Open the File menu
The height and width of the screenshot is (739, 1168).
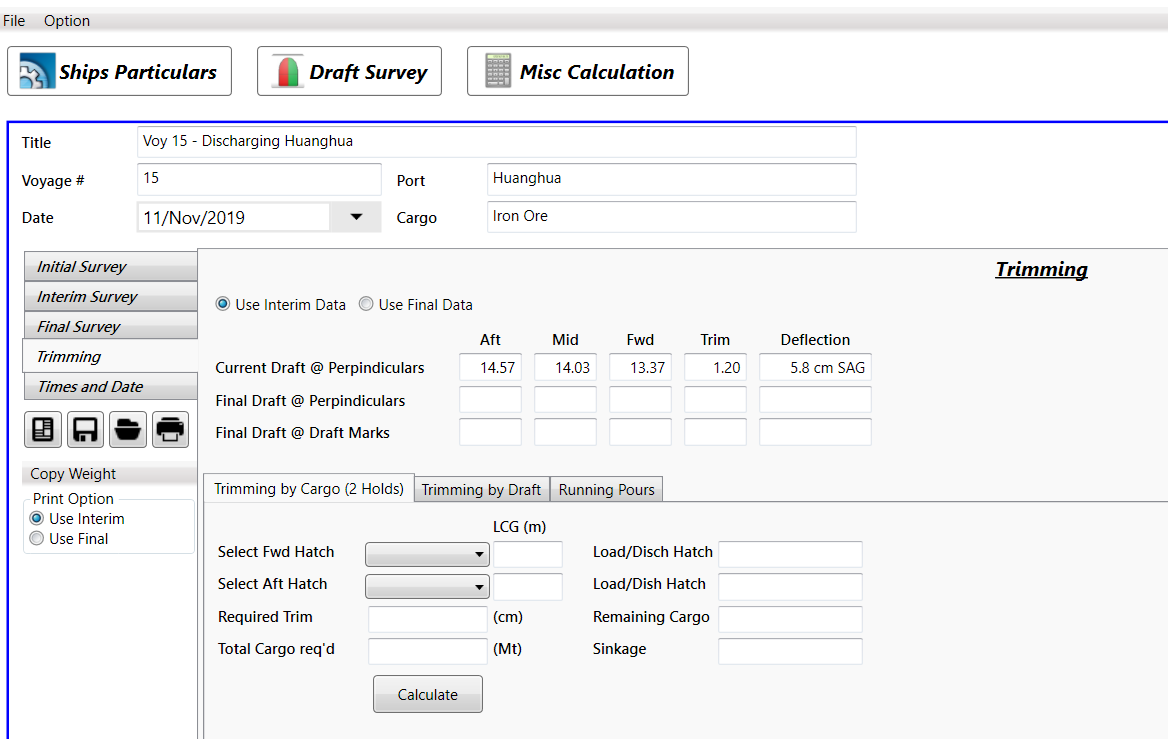coord(14,21)
